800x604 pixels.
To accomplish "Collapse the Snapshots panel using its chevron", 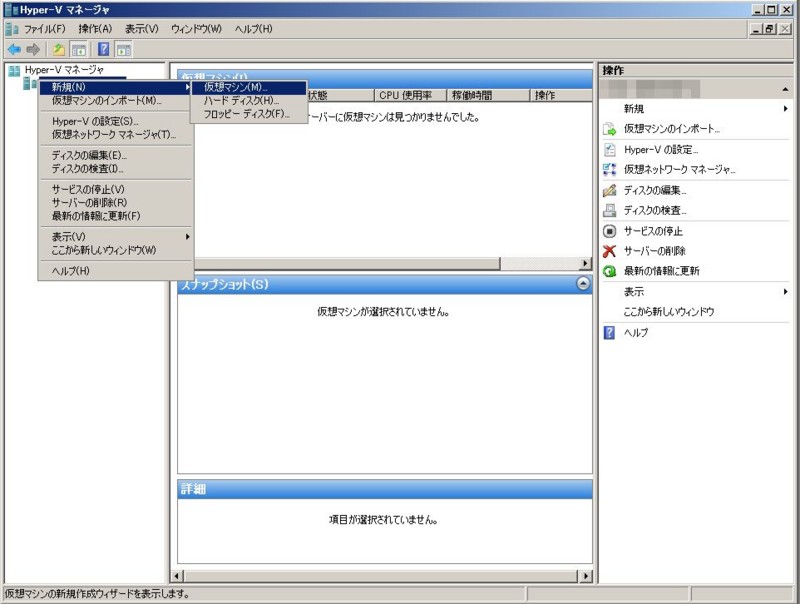I will (582, 281).
